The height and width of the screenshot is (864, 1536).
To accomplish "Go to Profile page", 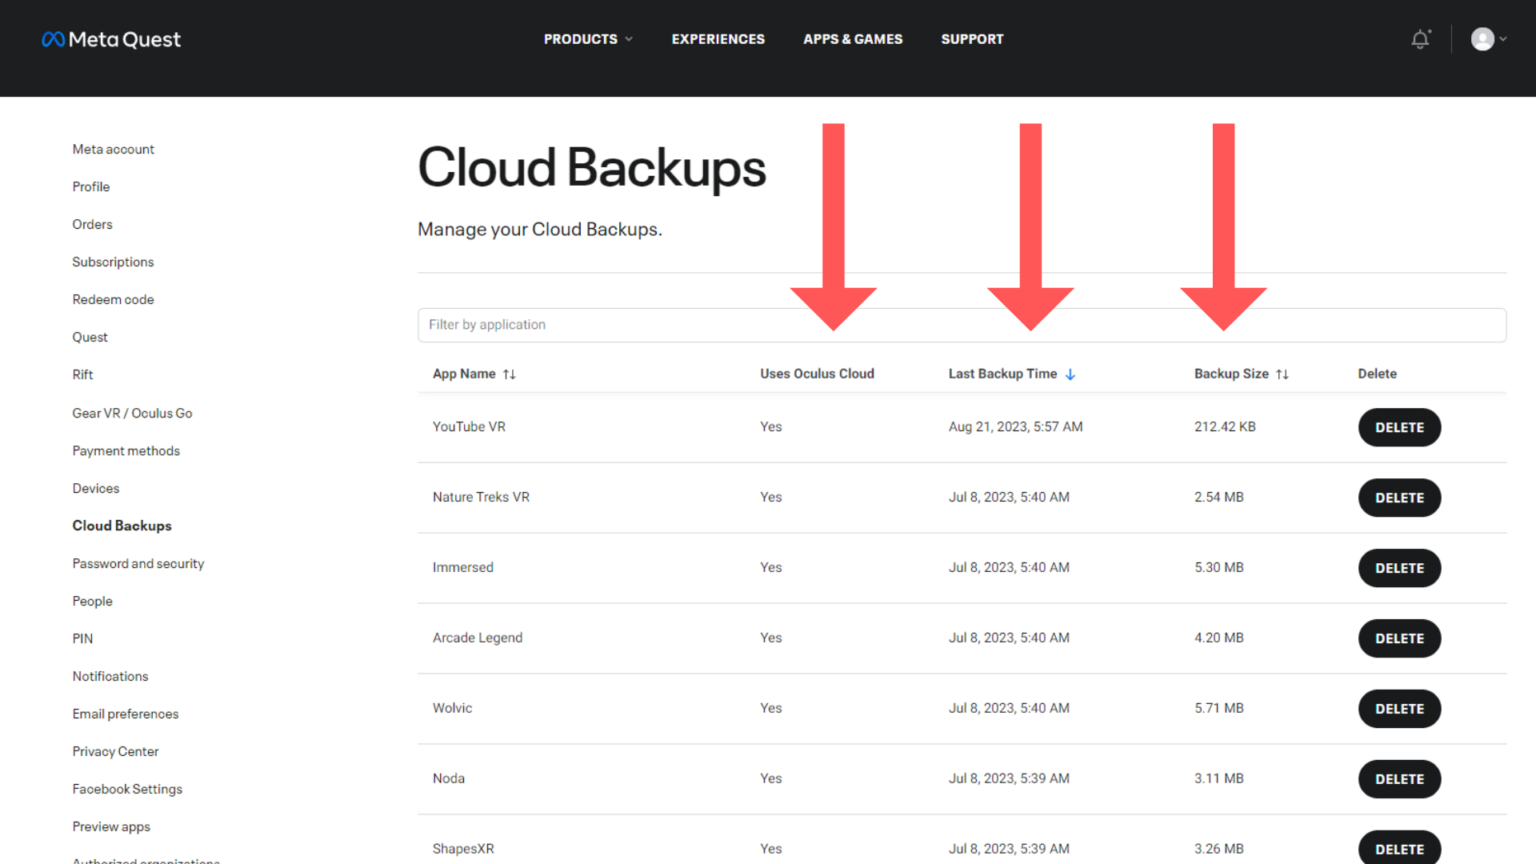I will (x=91, y=187).
